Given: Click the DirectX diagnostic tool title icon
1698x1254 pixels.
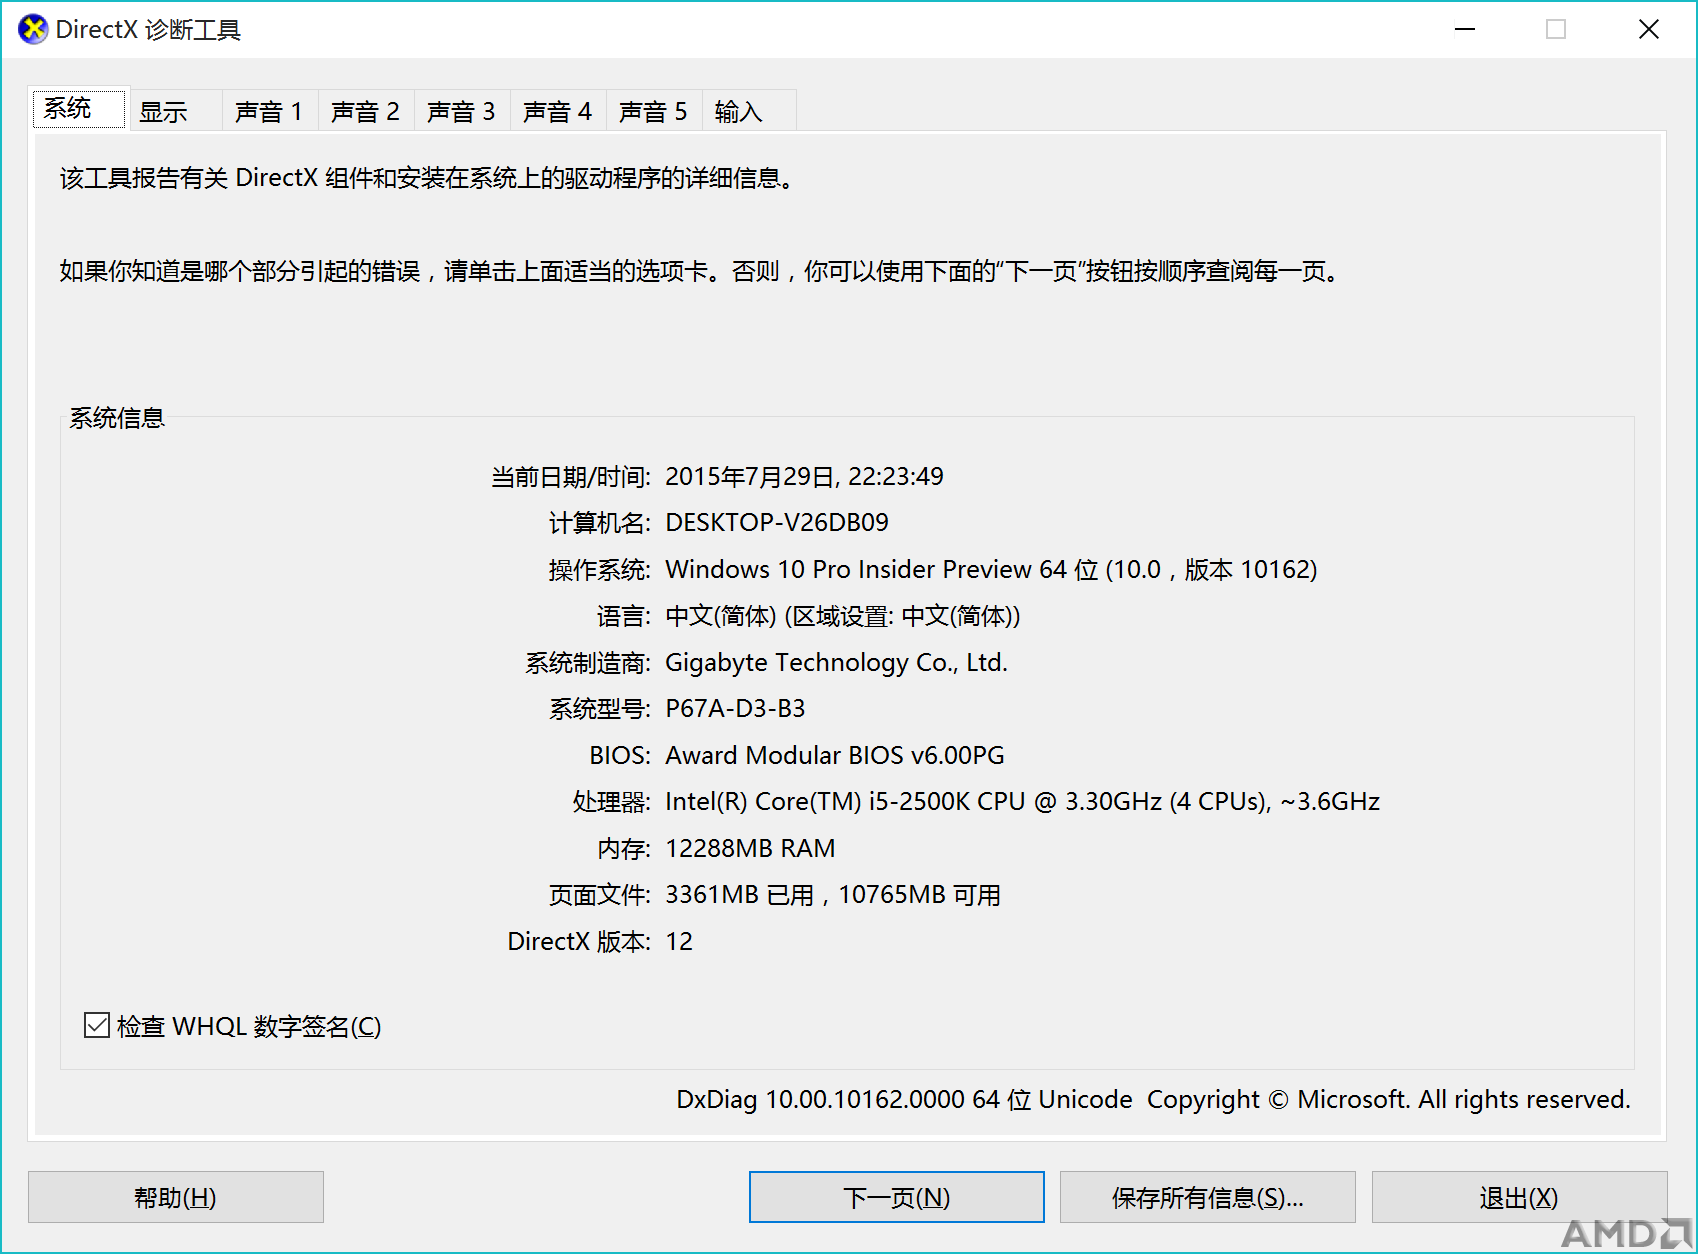Looking at the screenshot, I should point(33,30).
